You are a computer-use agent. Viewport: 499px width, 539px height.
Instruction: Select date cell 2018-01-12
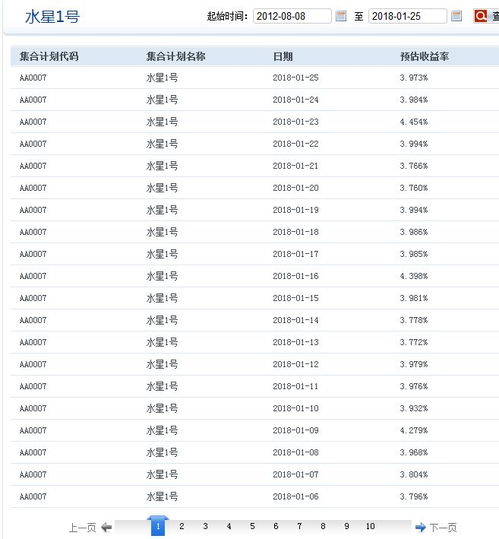[x=296, y=364]
